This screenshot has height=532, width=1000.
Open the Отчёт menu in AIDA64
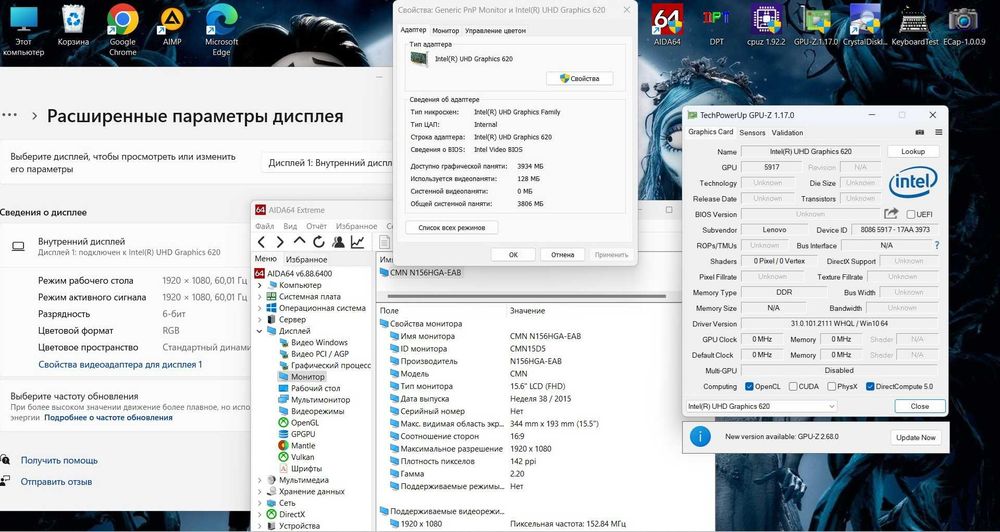(316, 226)
